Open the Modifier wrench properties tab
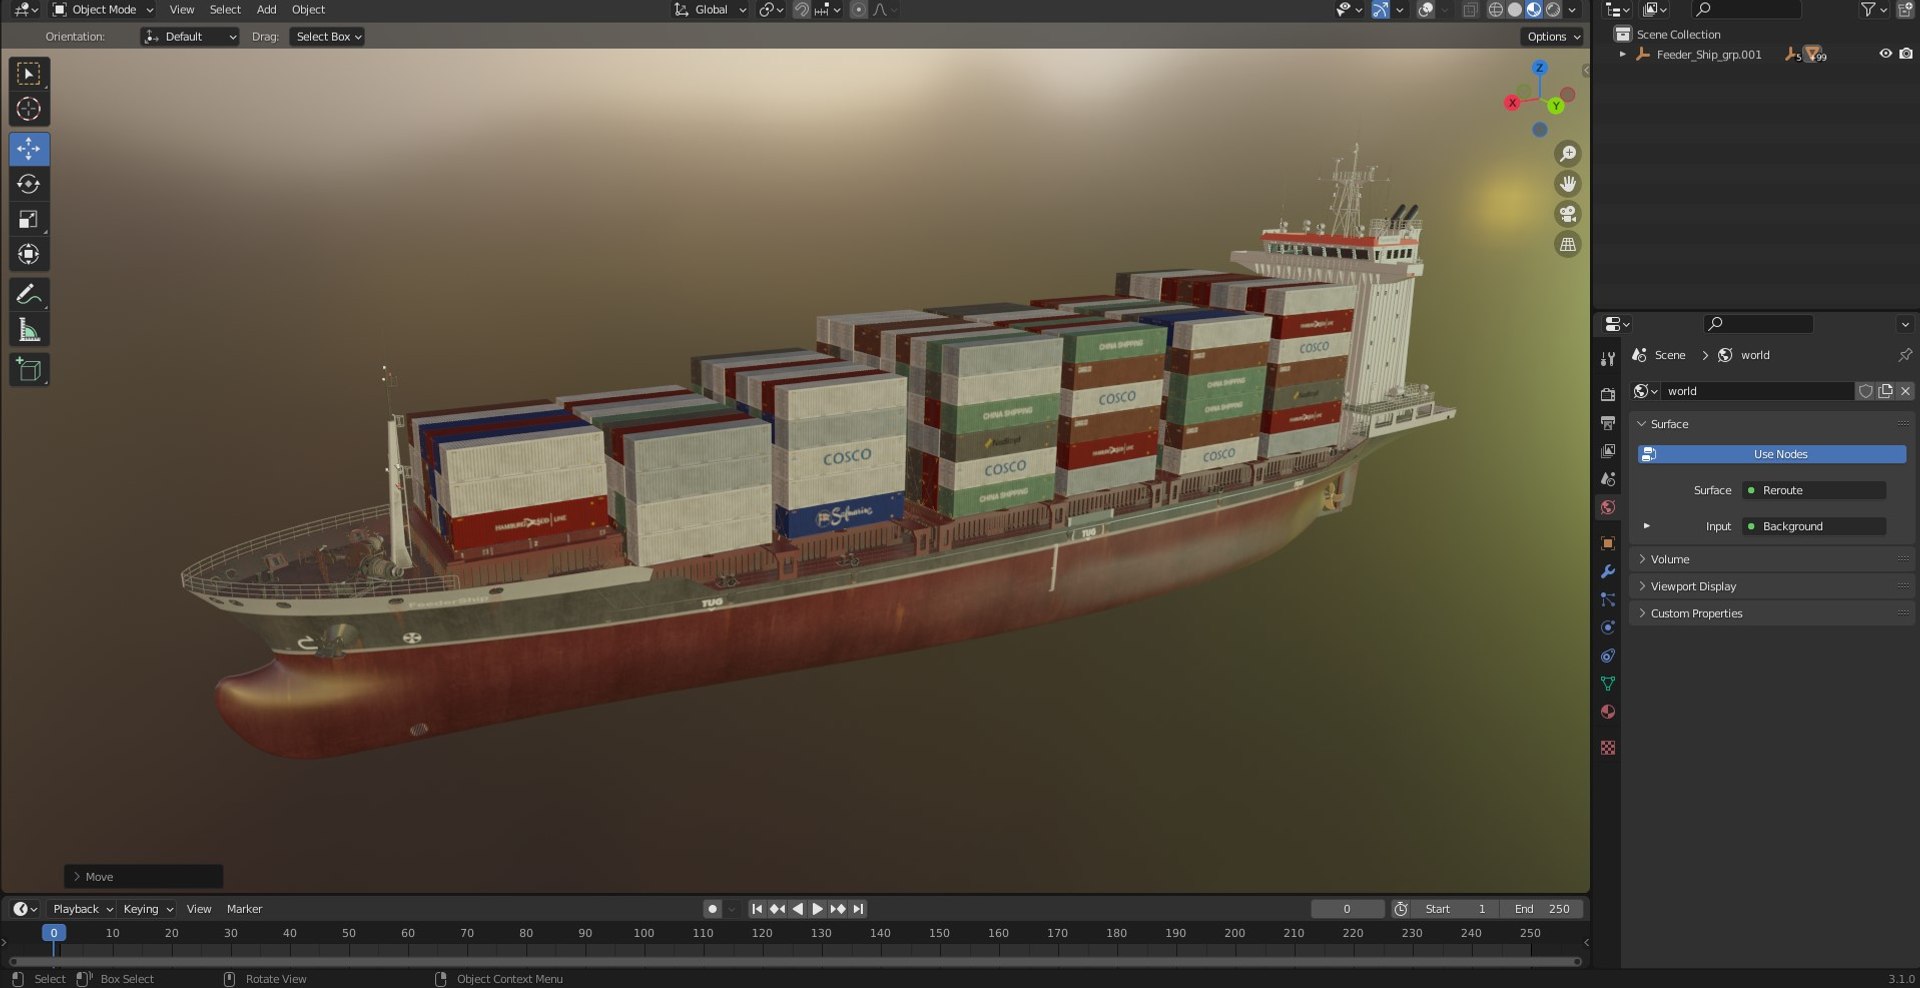This screenshot has height=988, width=1920. pyautogui.click(x=1608, y=572)
